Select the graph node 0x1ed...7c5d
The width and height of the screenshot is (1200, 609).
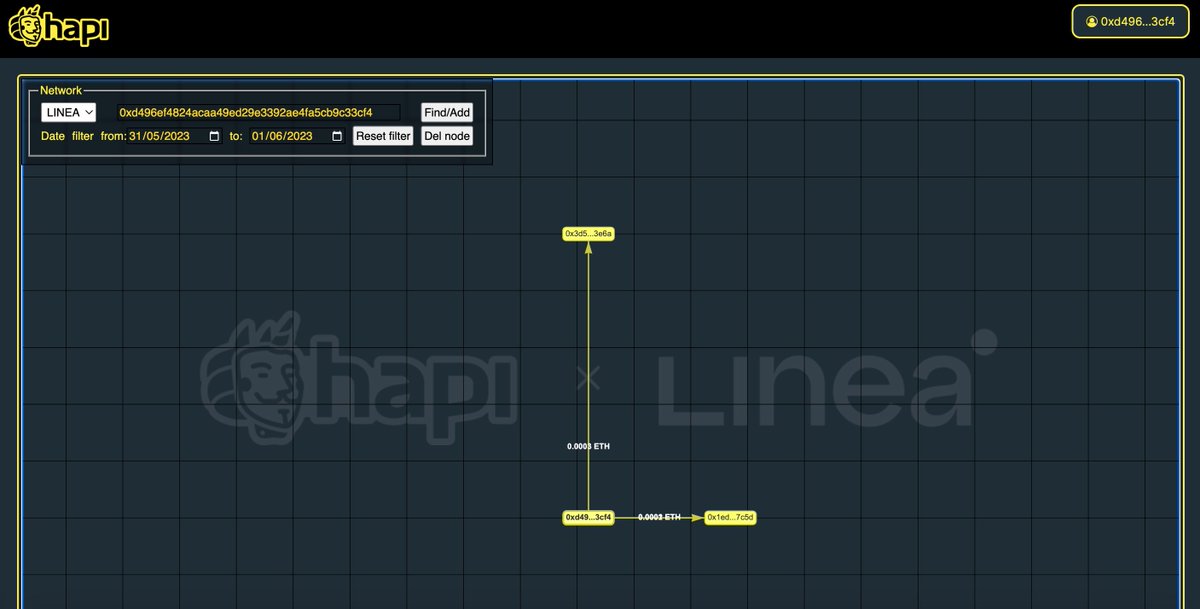(x=730, y=517)
